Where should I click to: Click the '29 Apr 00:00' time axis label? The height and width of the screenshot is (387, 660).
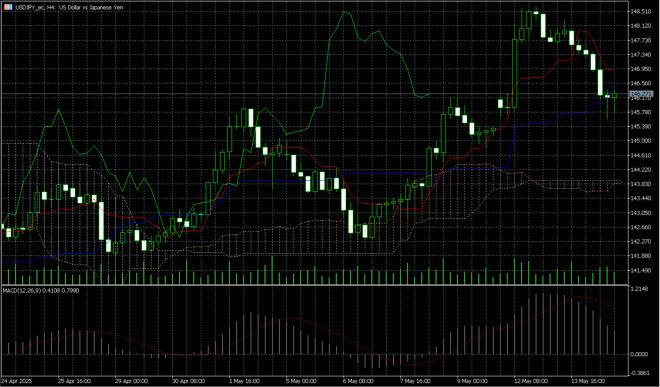(131, 381)
